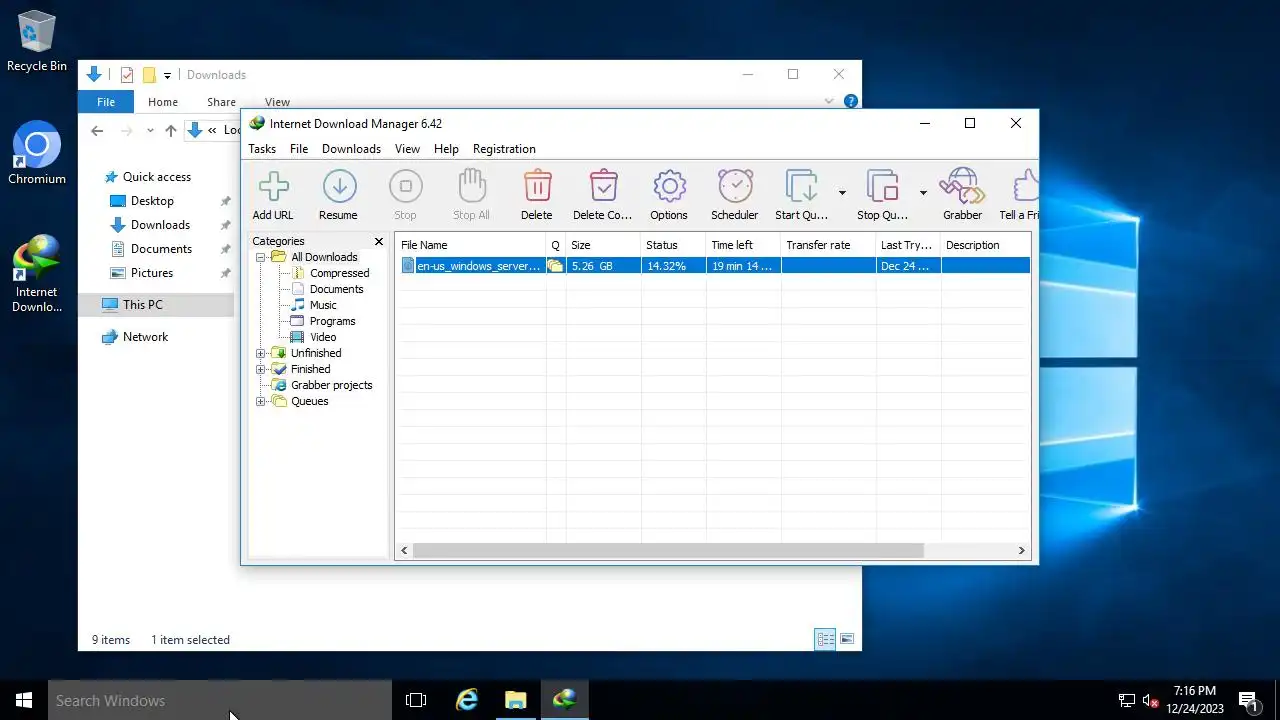
Task: Select the Video category
Action: [323, 337]
